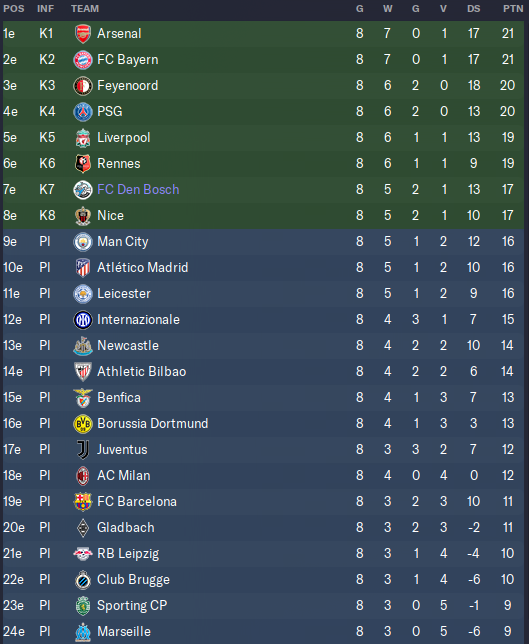Viewport: 529px width, 644px height.
Task: Click the FC Bayern club badge
Action: coord(83,60)
